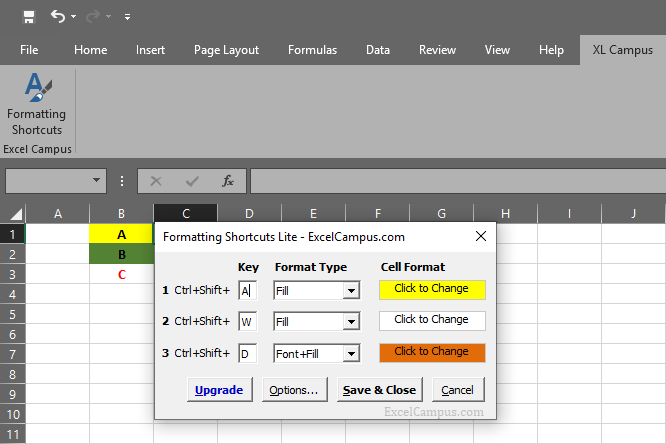This screenshot has height=444, width=666.
Task: Click the formula bar options dots handle
Action: click(122, 181)
